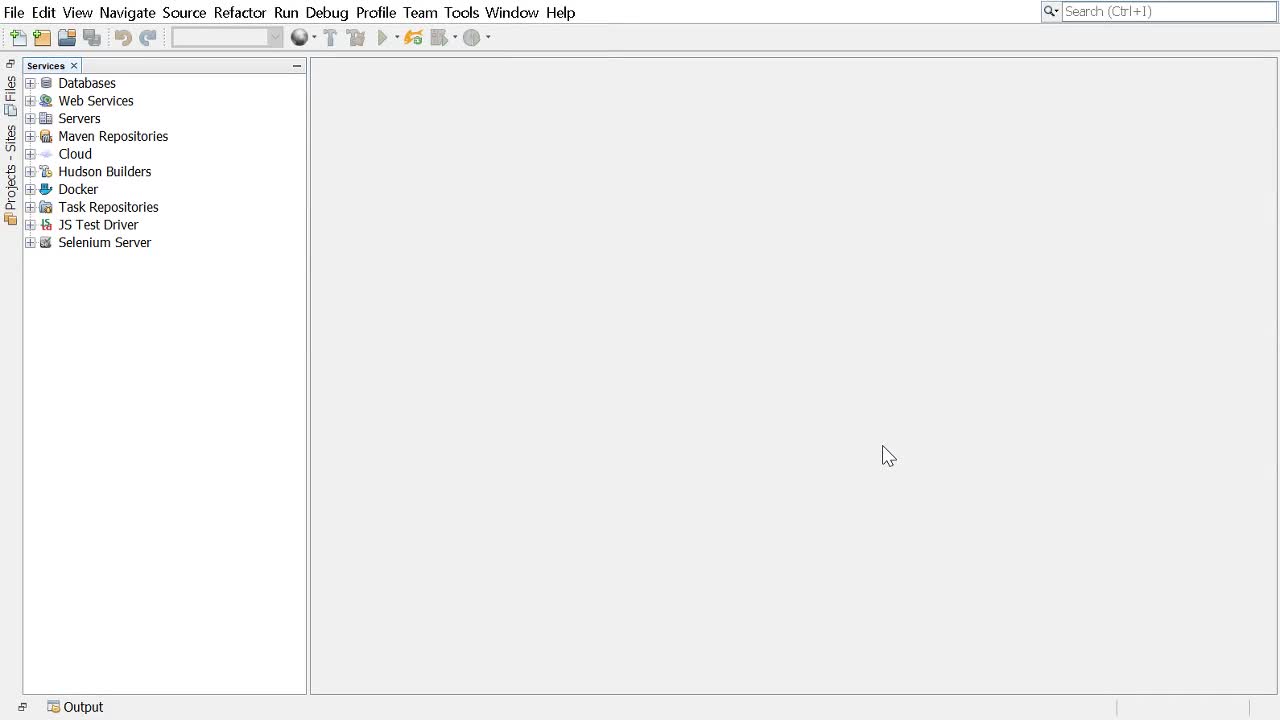Select the Docker tree label
Screen dimensions: 1280x720
point(78,189)
